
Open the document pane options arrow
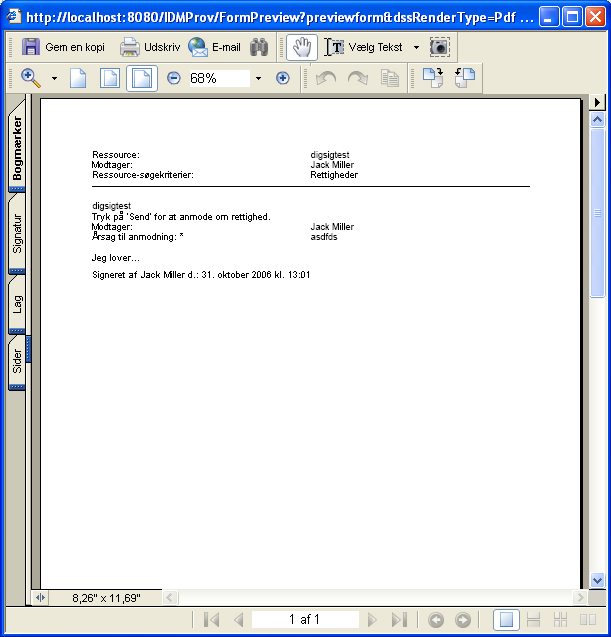[597, 102]
